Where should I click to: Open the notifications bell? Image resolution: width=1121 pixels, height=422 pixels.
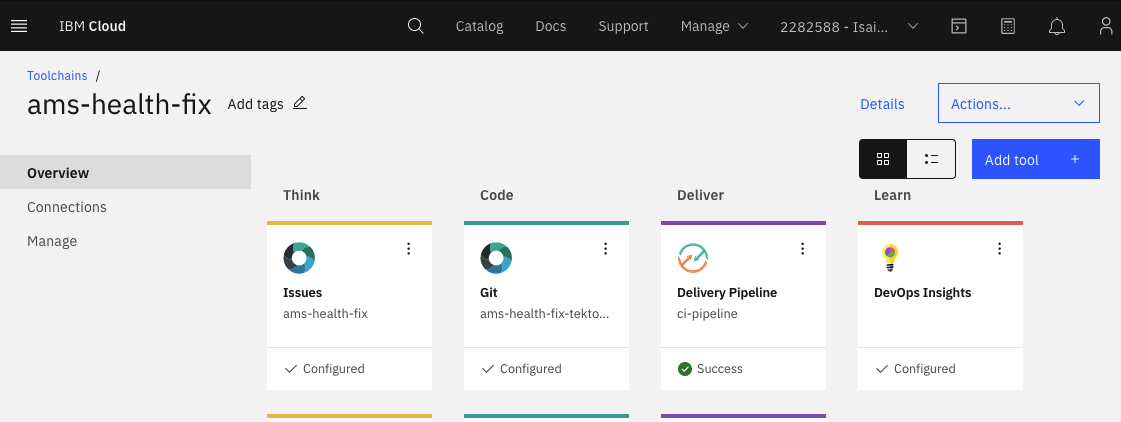(x=1057, y=26)
